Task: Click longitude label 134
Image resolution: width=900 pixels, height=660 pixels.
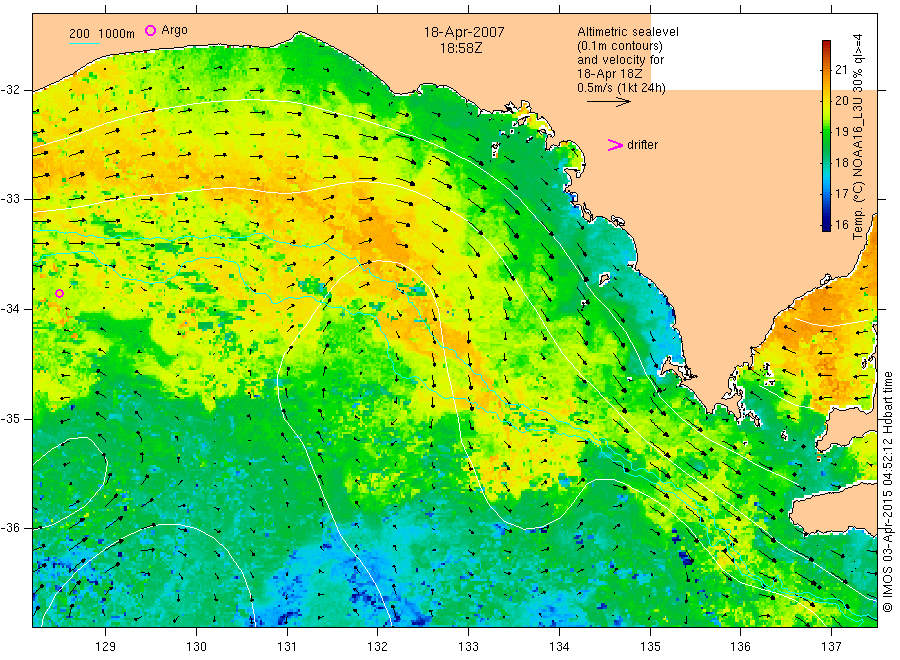Action: pos(559,647)
